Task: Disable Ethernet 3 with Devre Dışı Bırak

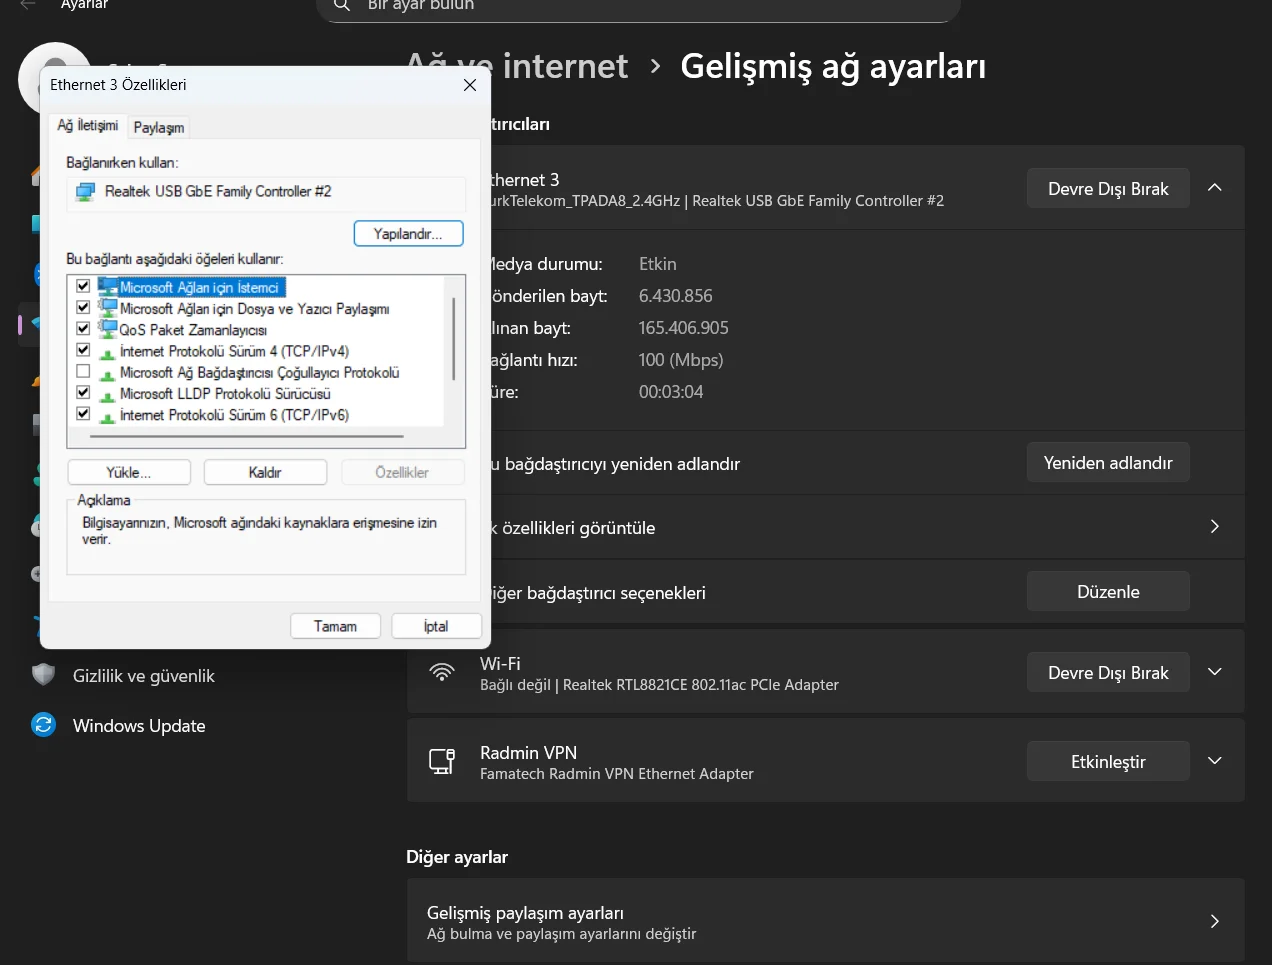Action: (1108, 188)
